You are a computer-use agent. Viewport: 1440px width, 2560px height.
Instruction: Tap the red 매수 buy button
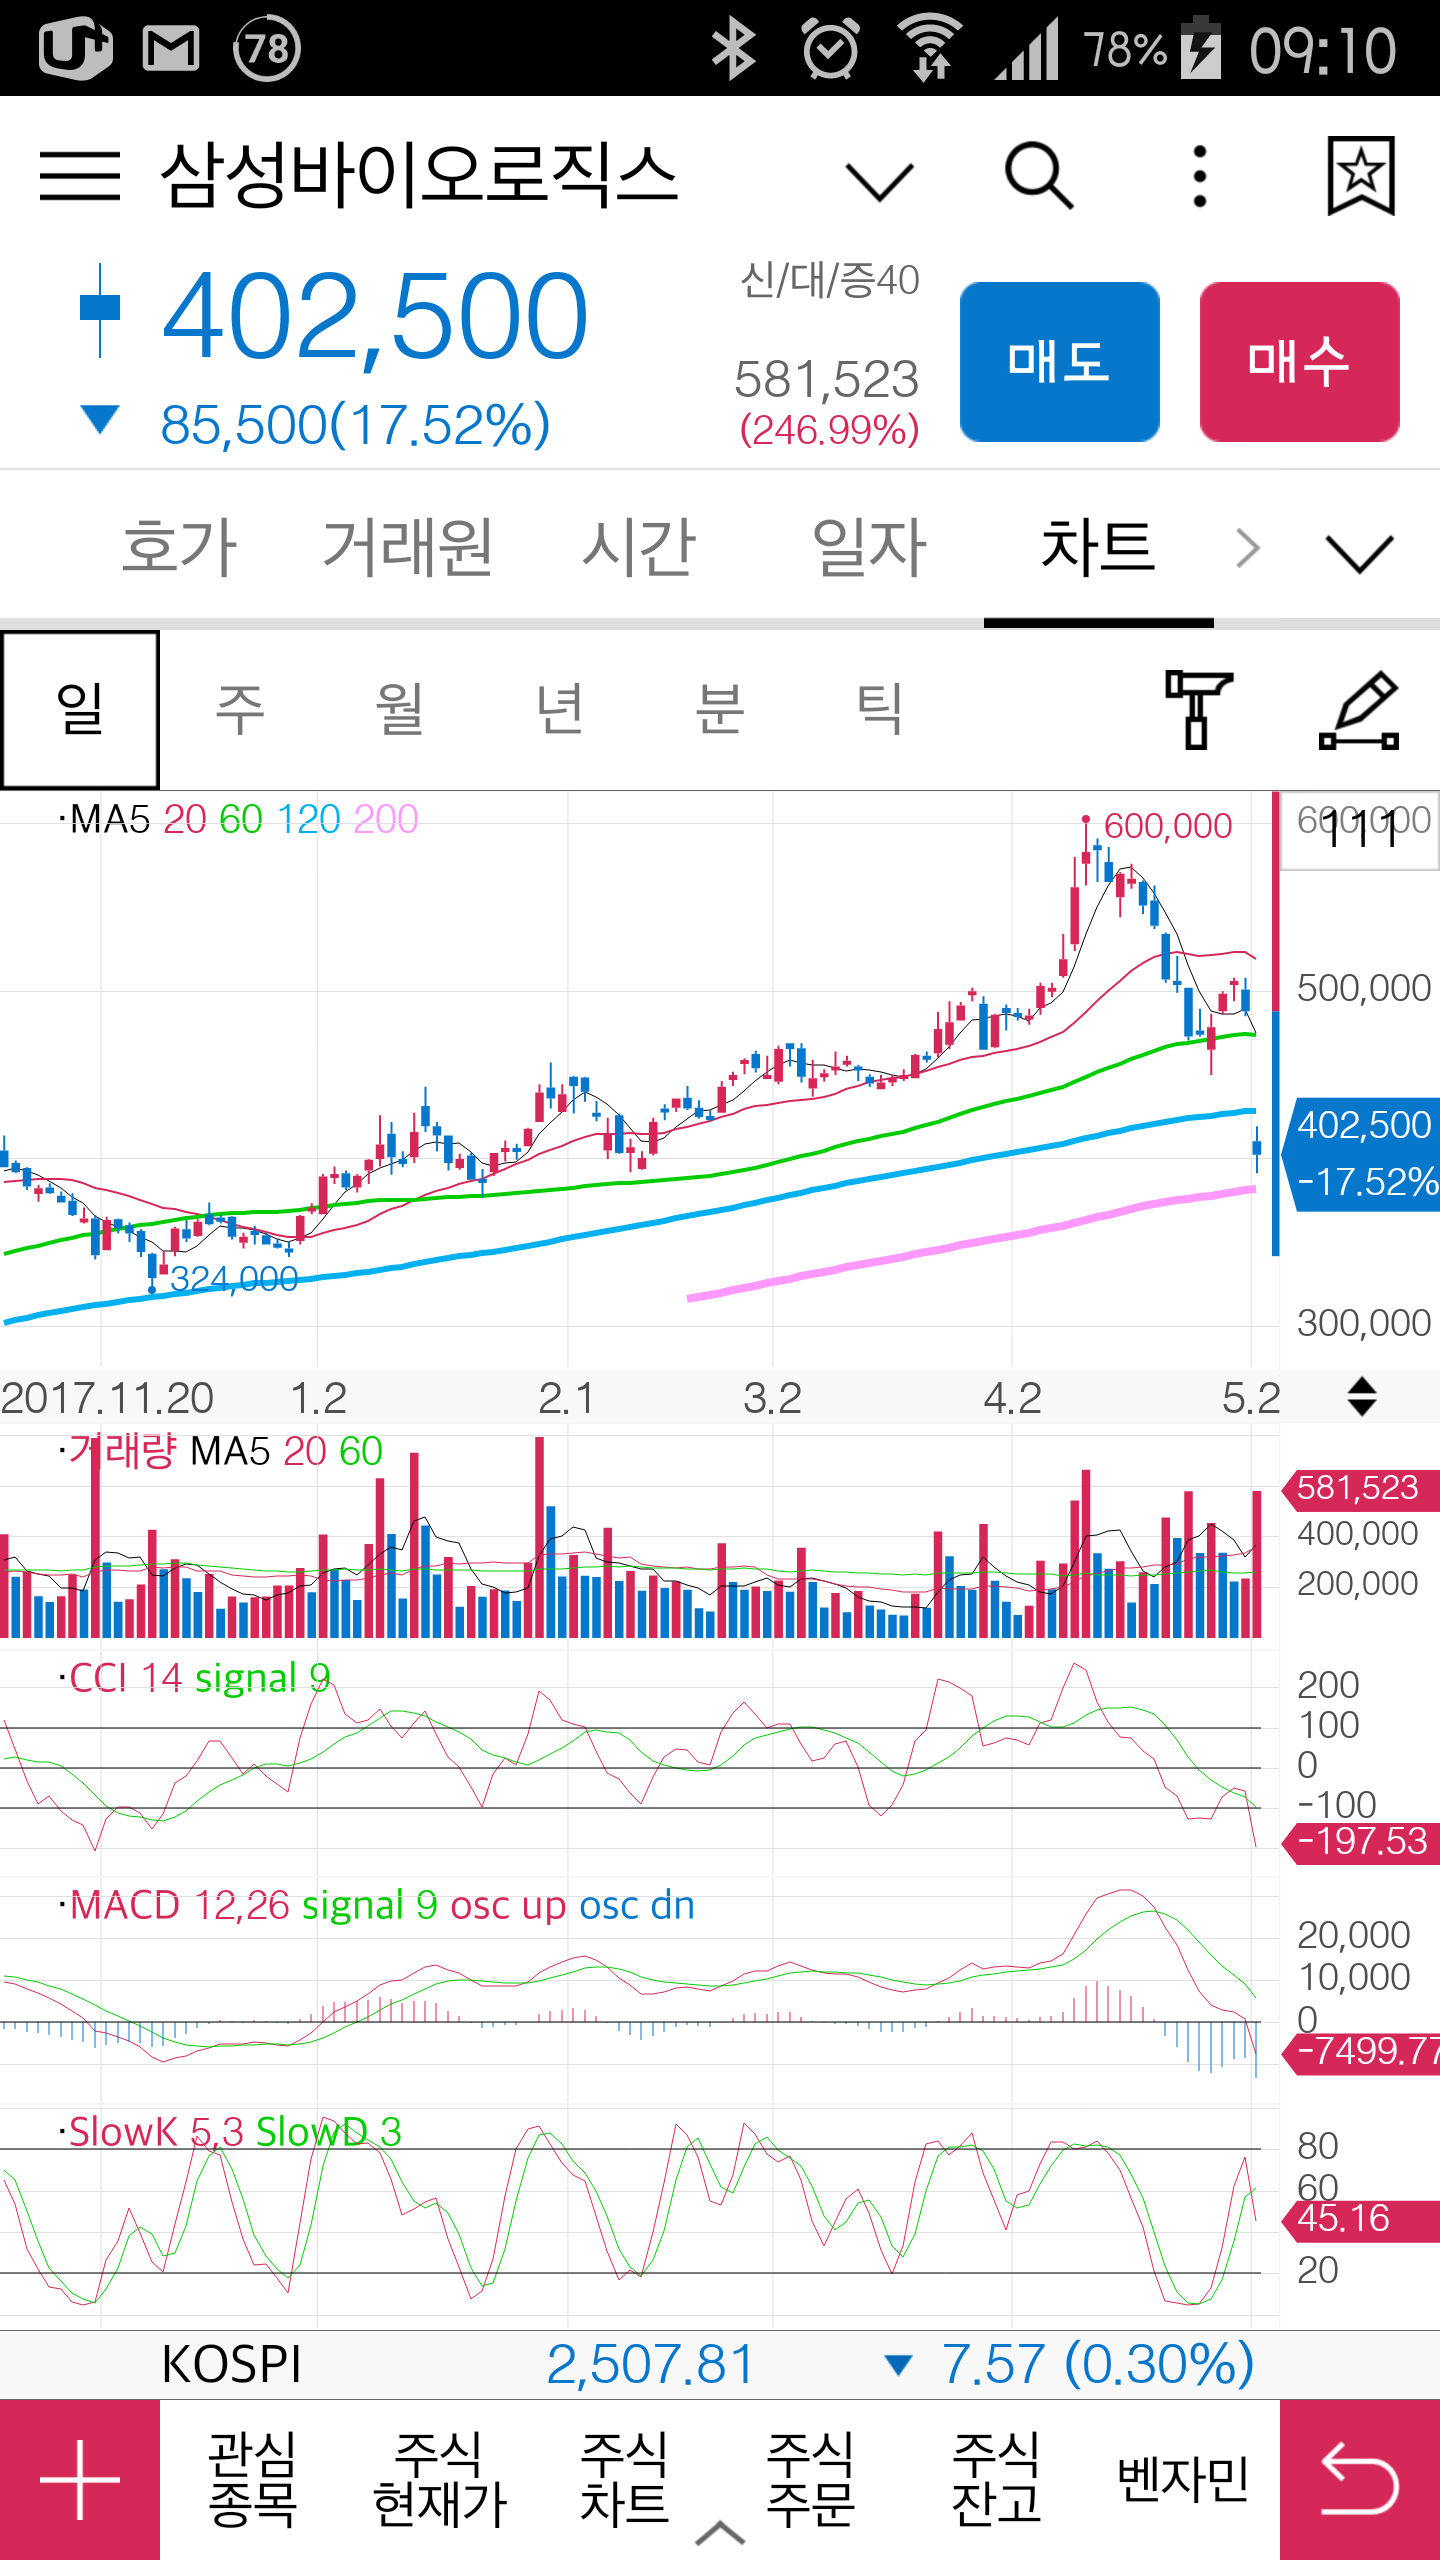tap(1300, 362)
